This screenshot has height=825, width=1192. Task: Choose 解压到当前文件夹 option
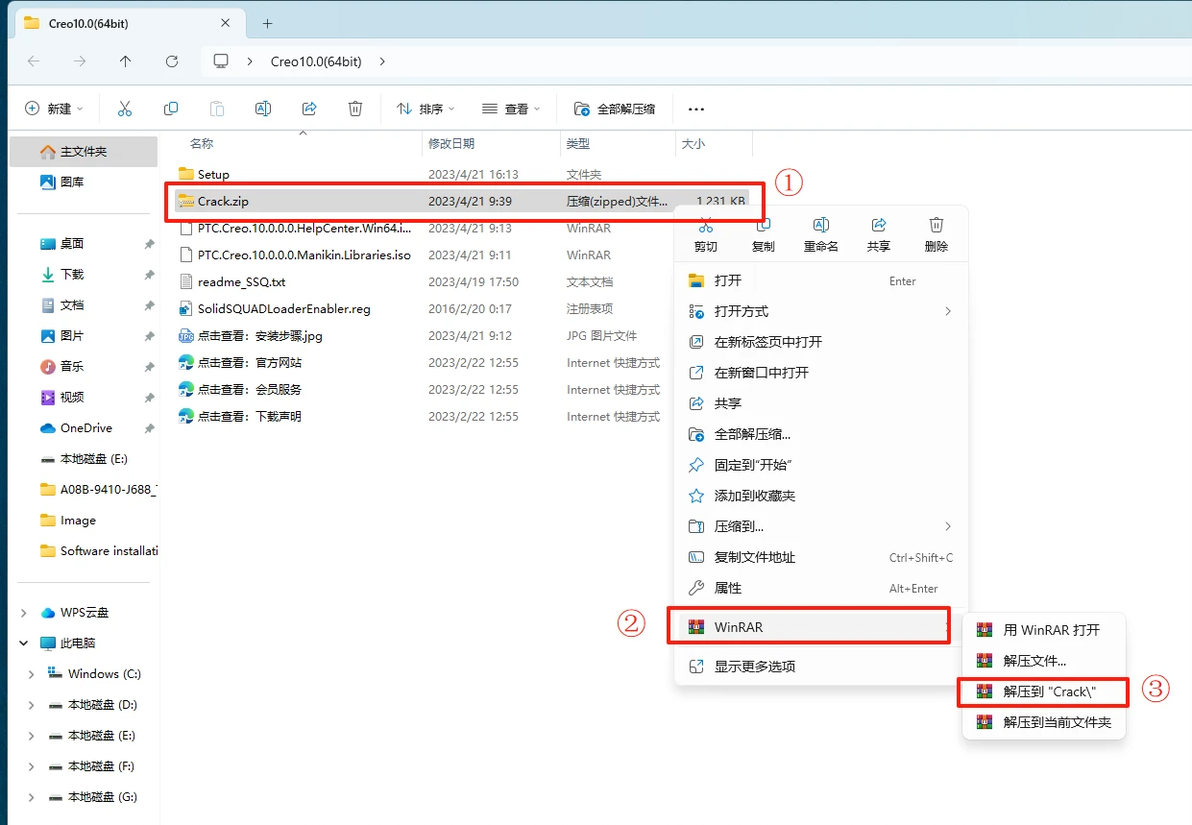(x=1043, y=722)
